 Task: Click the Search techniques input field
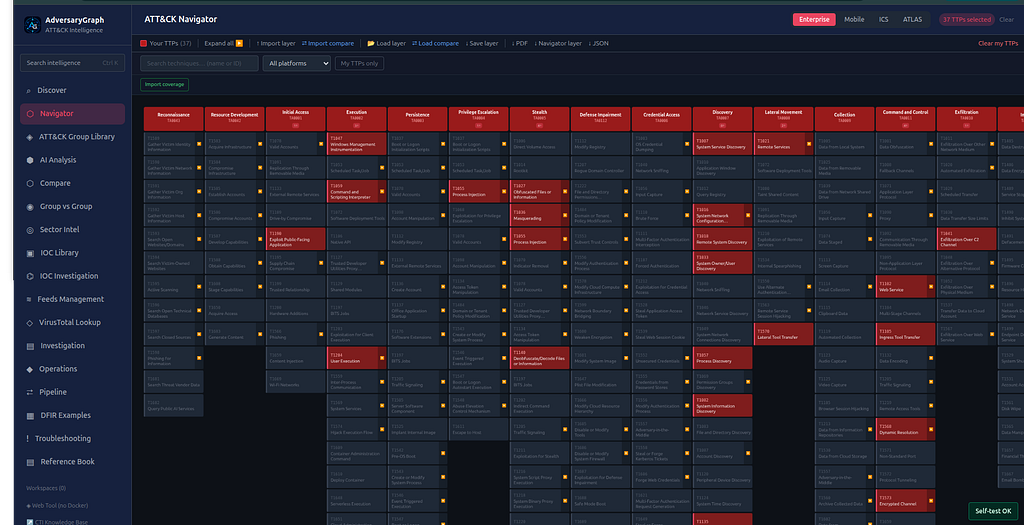coord(199,63)
